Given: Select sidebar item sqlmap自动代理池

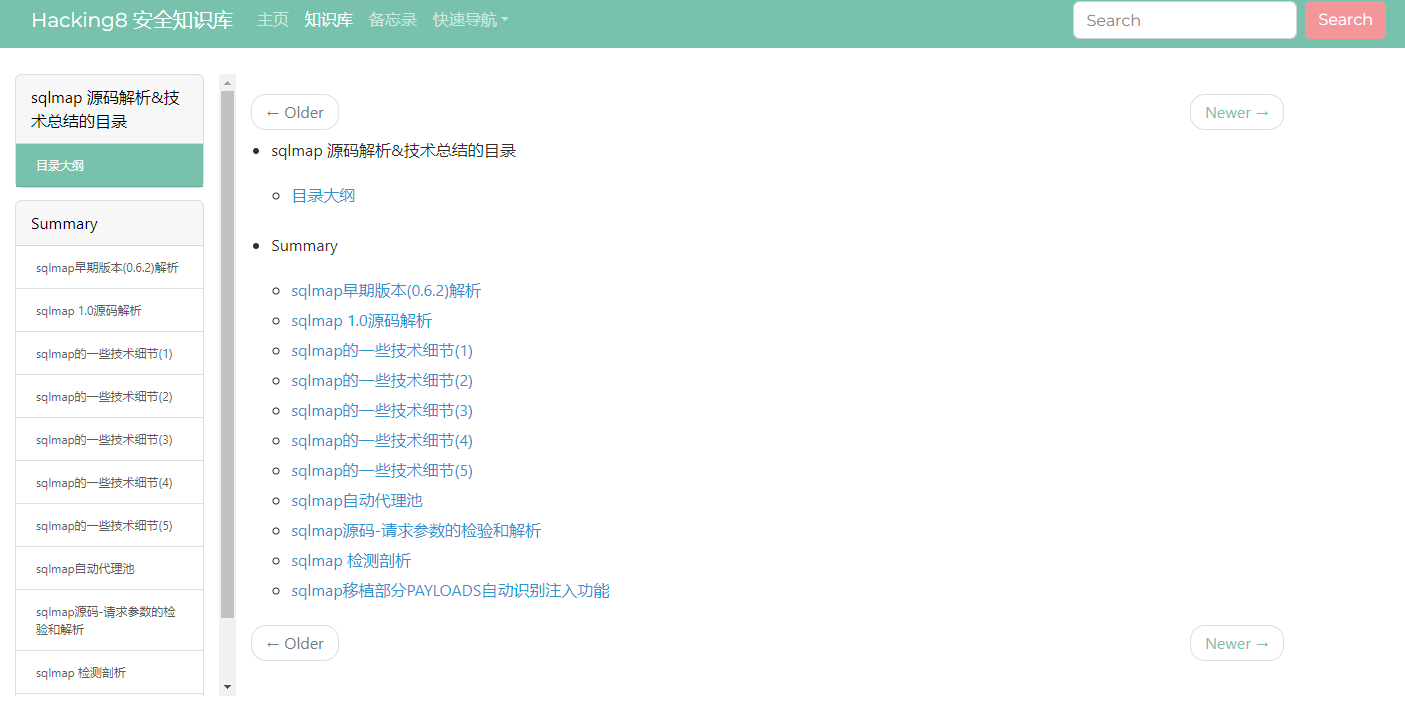Looking at the screenshot, I should pos(109,568).
